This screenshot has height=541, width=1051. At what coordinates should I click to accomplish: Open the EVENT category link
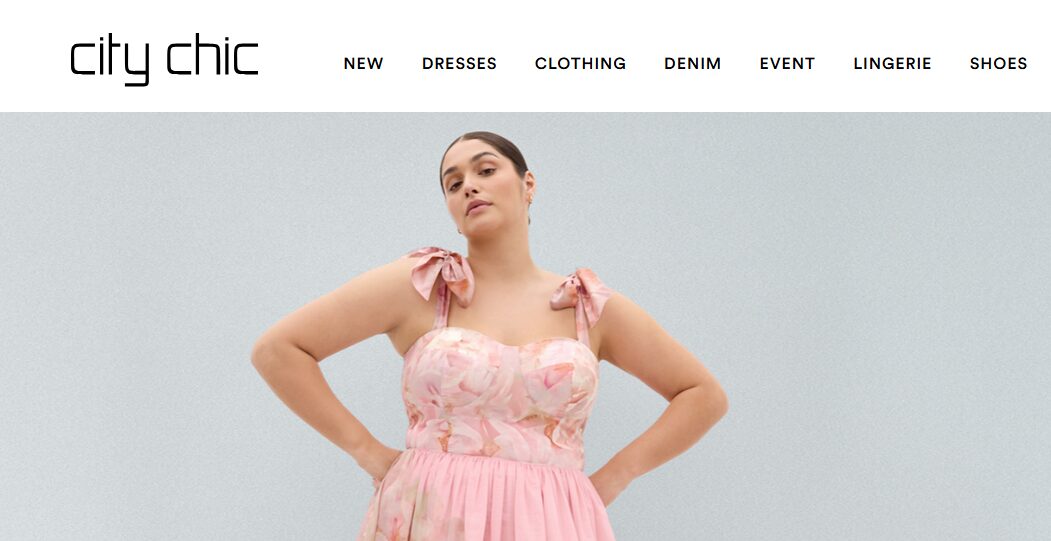point(787,64)
